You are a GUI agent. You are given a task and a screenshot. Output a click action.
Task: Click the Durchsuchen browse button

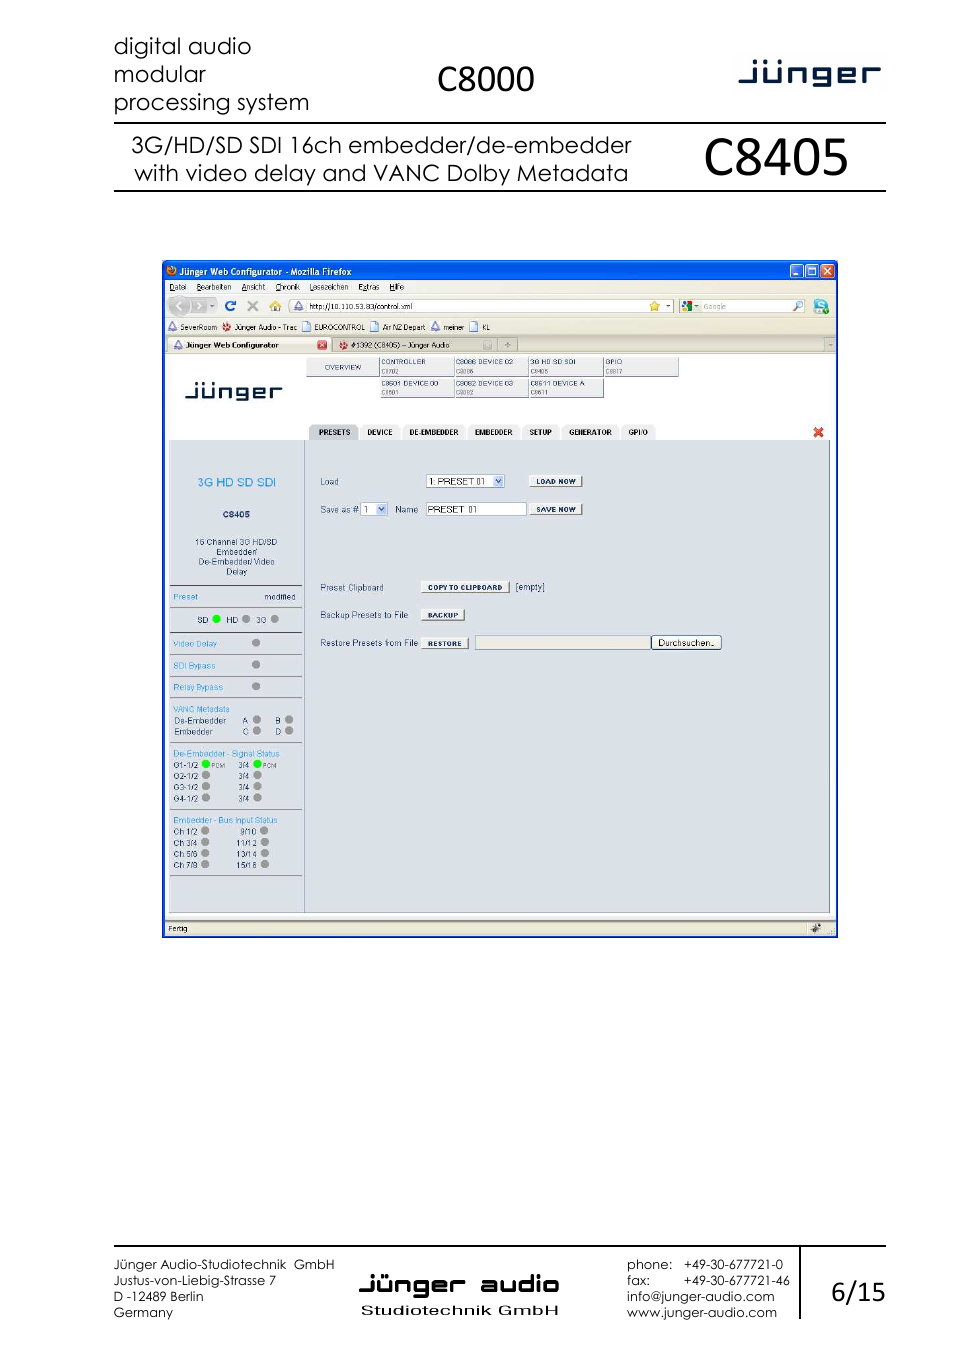click(x=686, y=643)
